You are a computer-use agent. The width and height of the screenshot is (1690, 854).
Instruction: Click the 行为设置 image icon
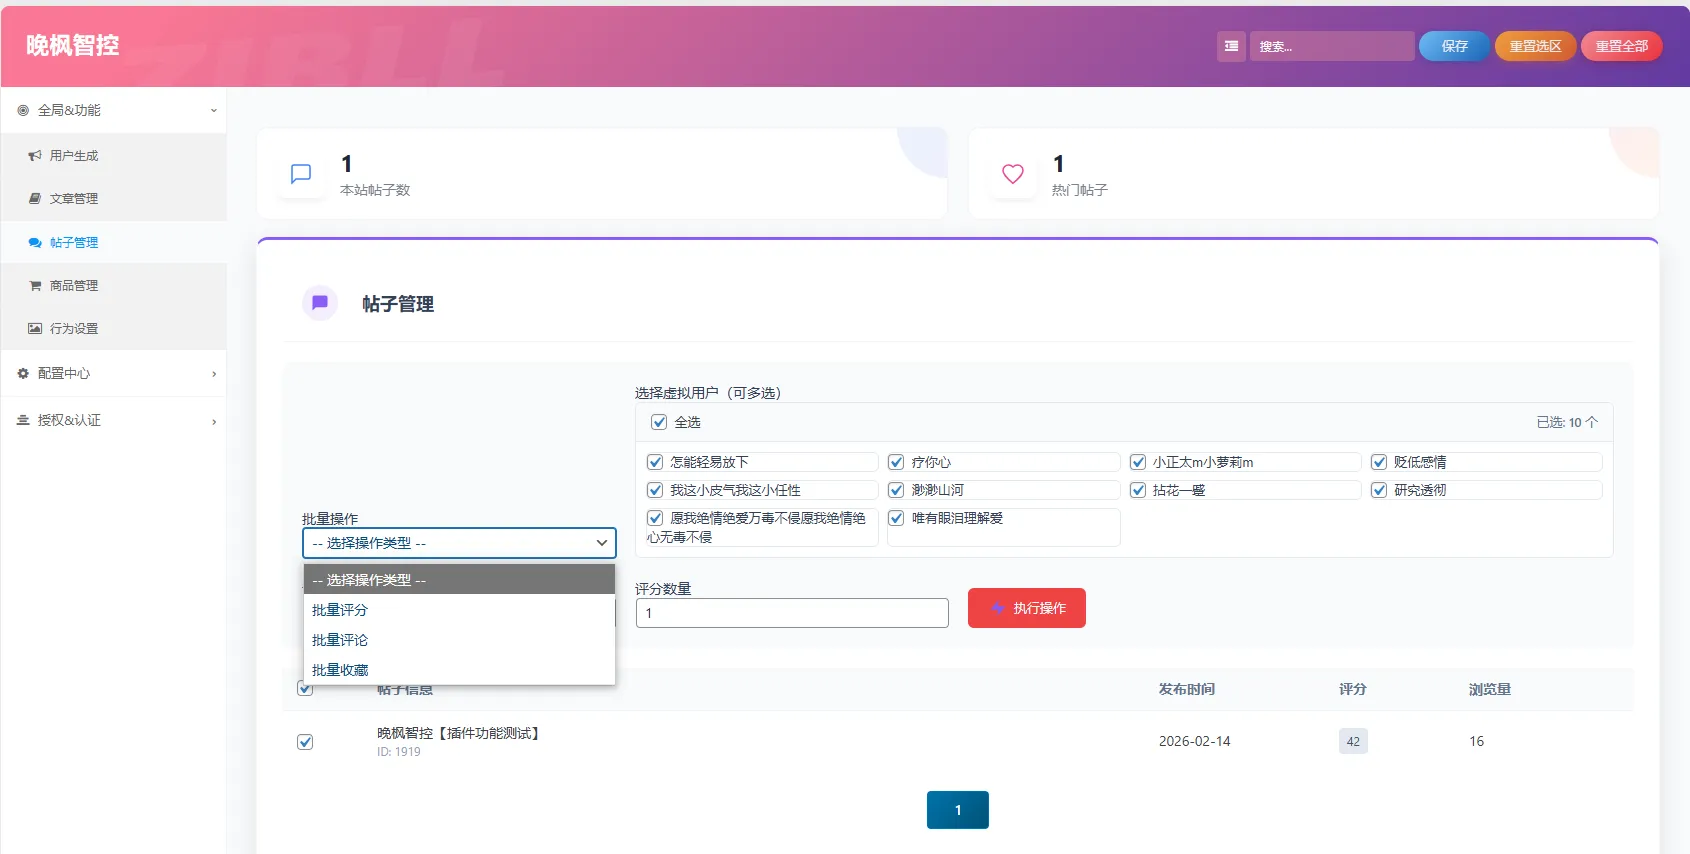(x=35, y=329)
